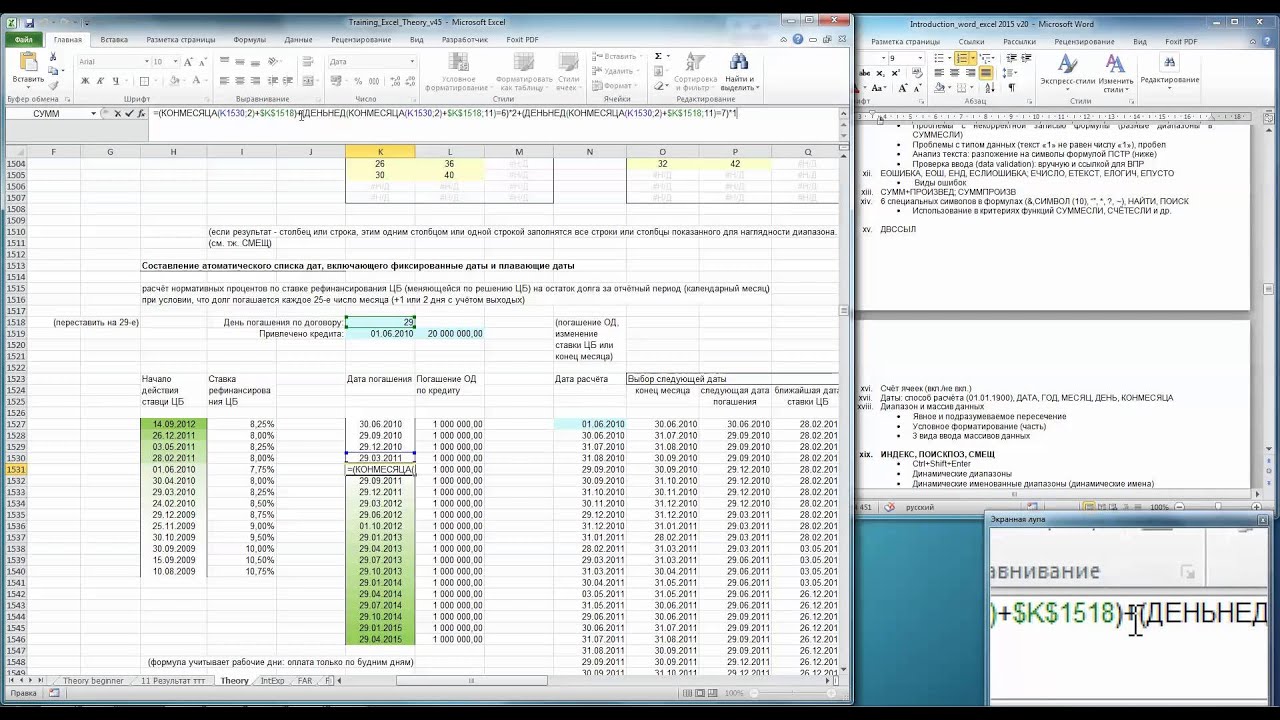The height and width of the screenshot is (720, 1280).
Task: Open the Файл tab in Excel
Action: pos(24,40)
